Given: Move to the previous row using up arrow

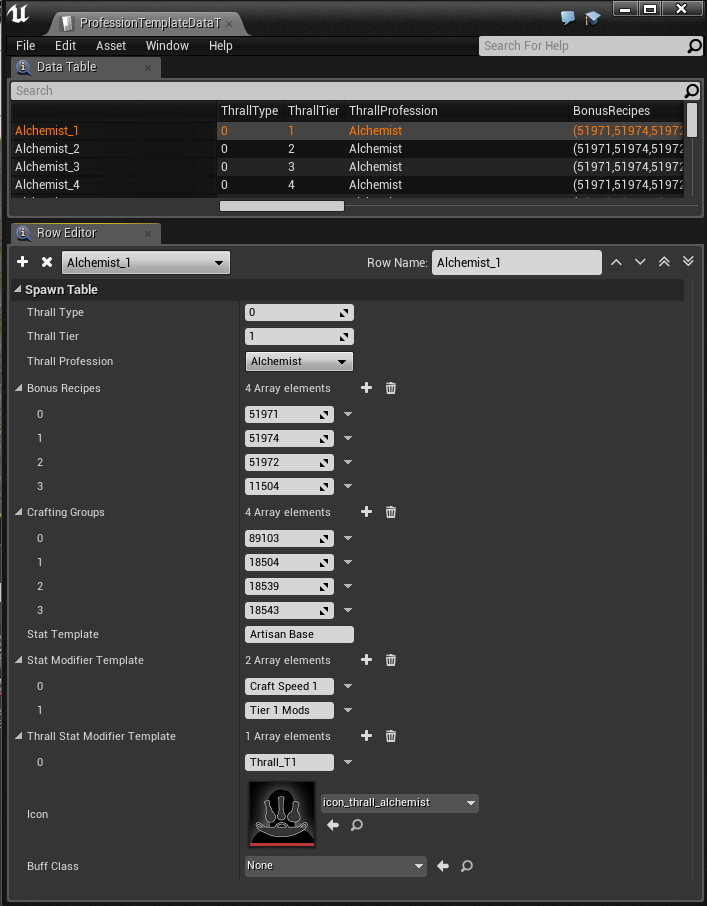Looking at the screenshot, I should tap(616, 262).
